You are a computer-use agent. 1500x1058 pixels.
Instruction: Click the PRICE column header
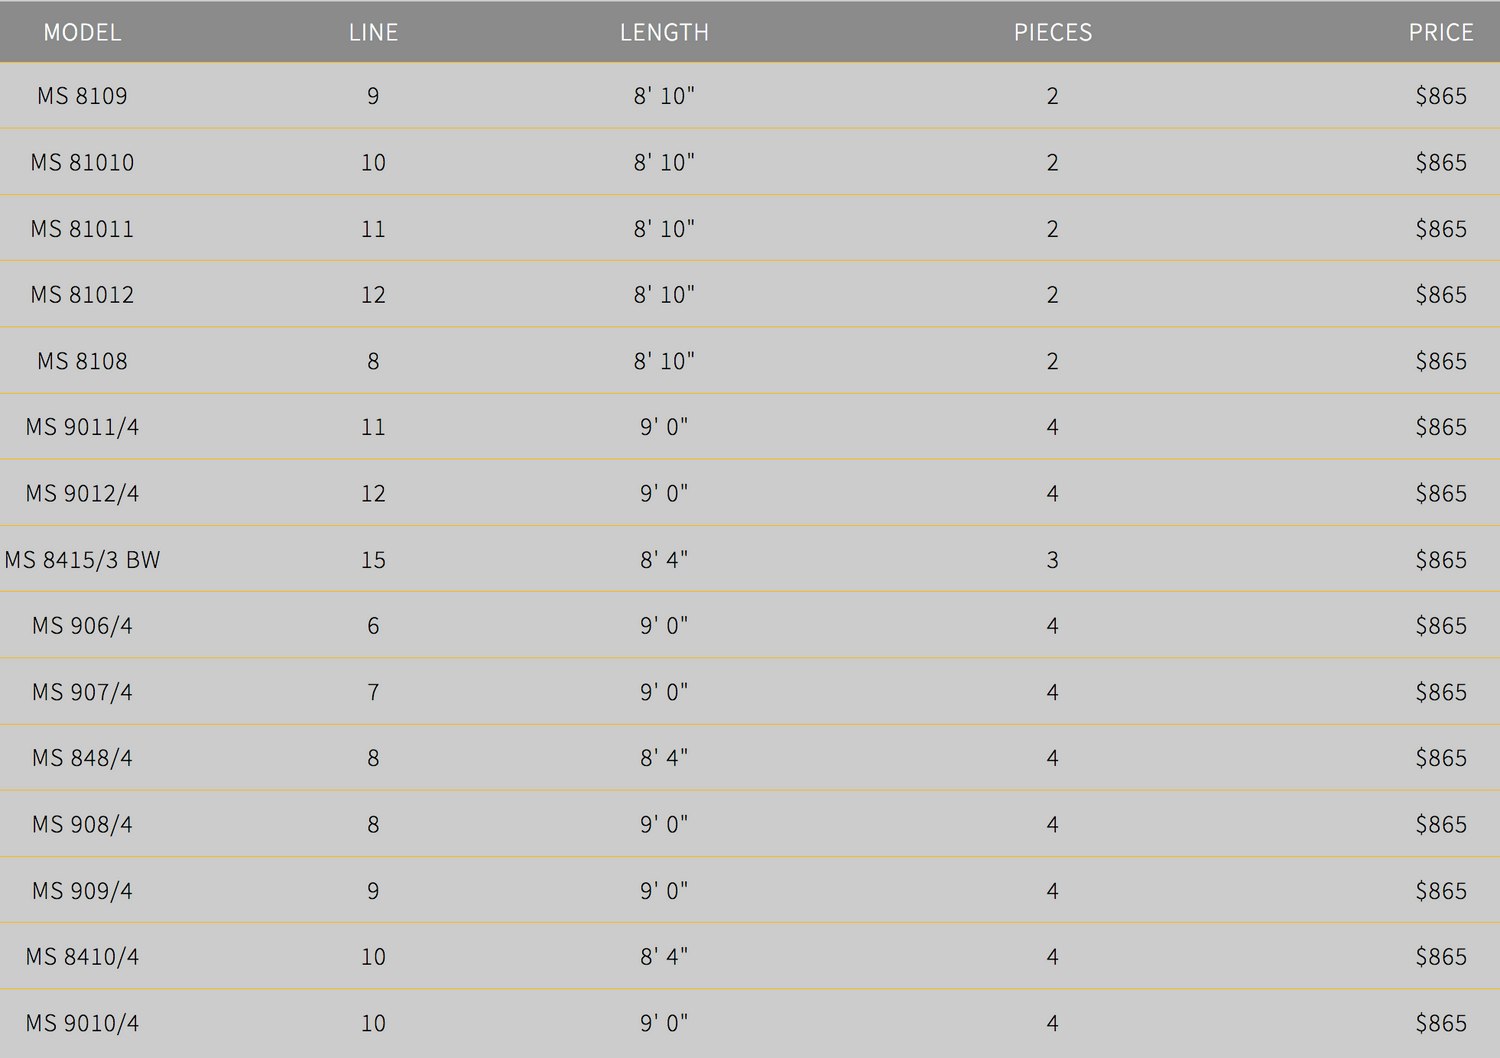1440,32
